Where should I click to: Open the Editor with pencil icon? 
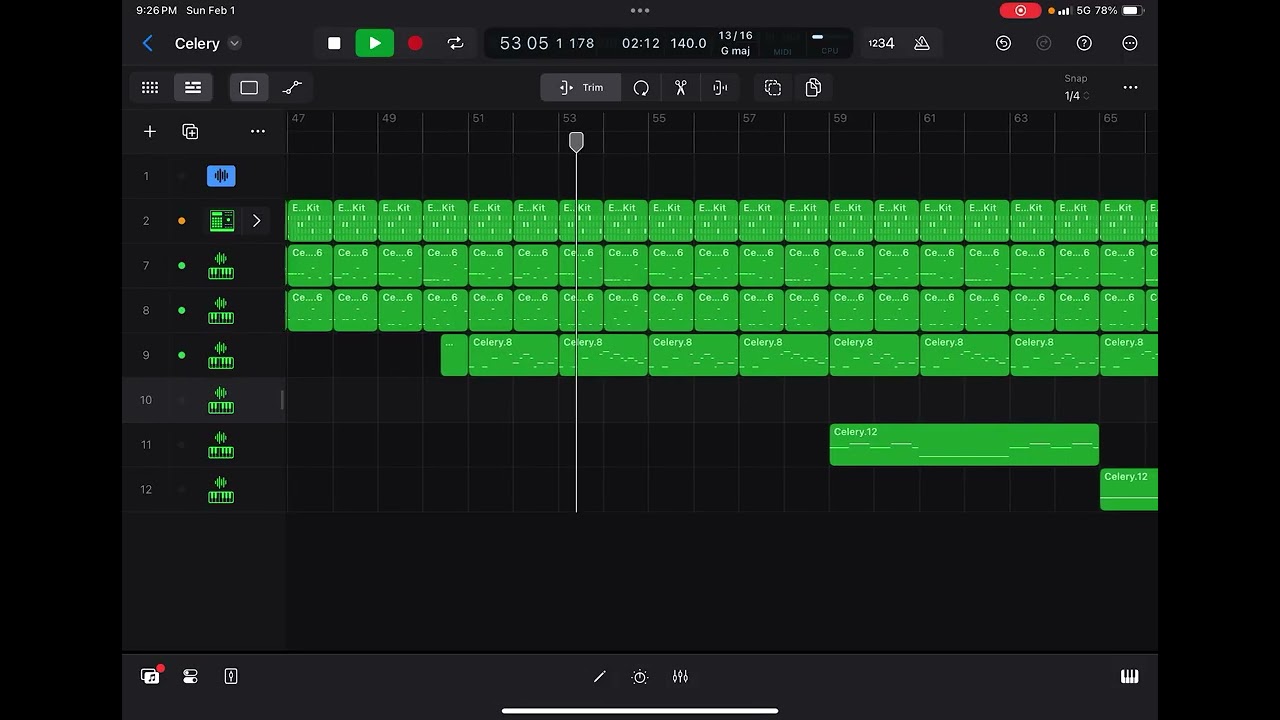599,677
